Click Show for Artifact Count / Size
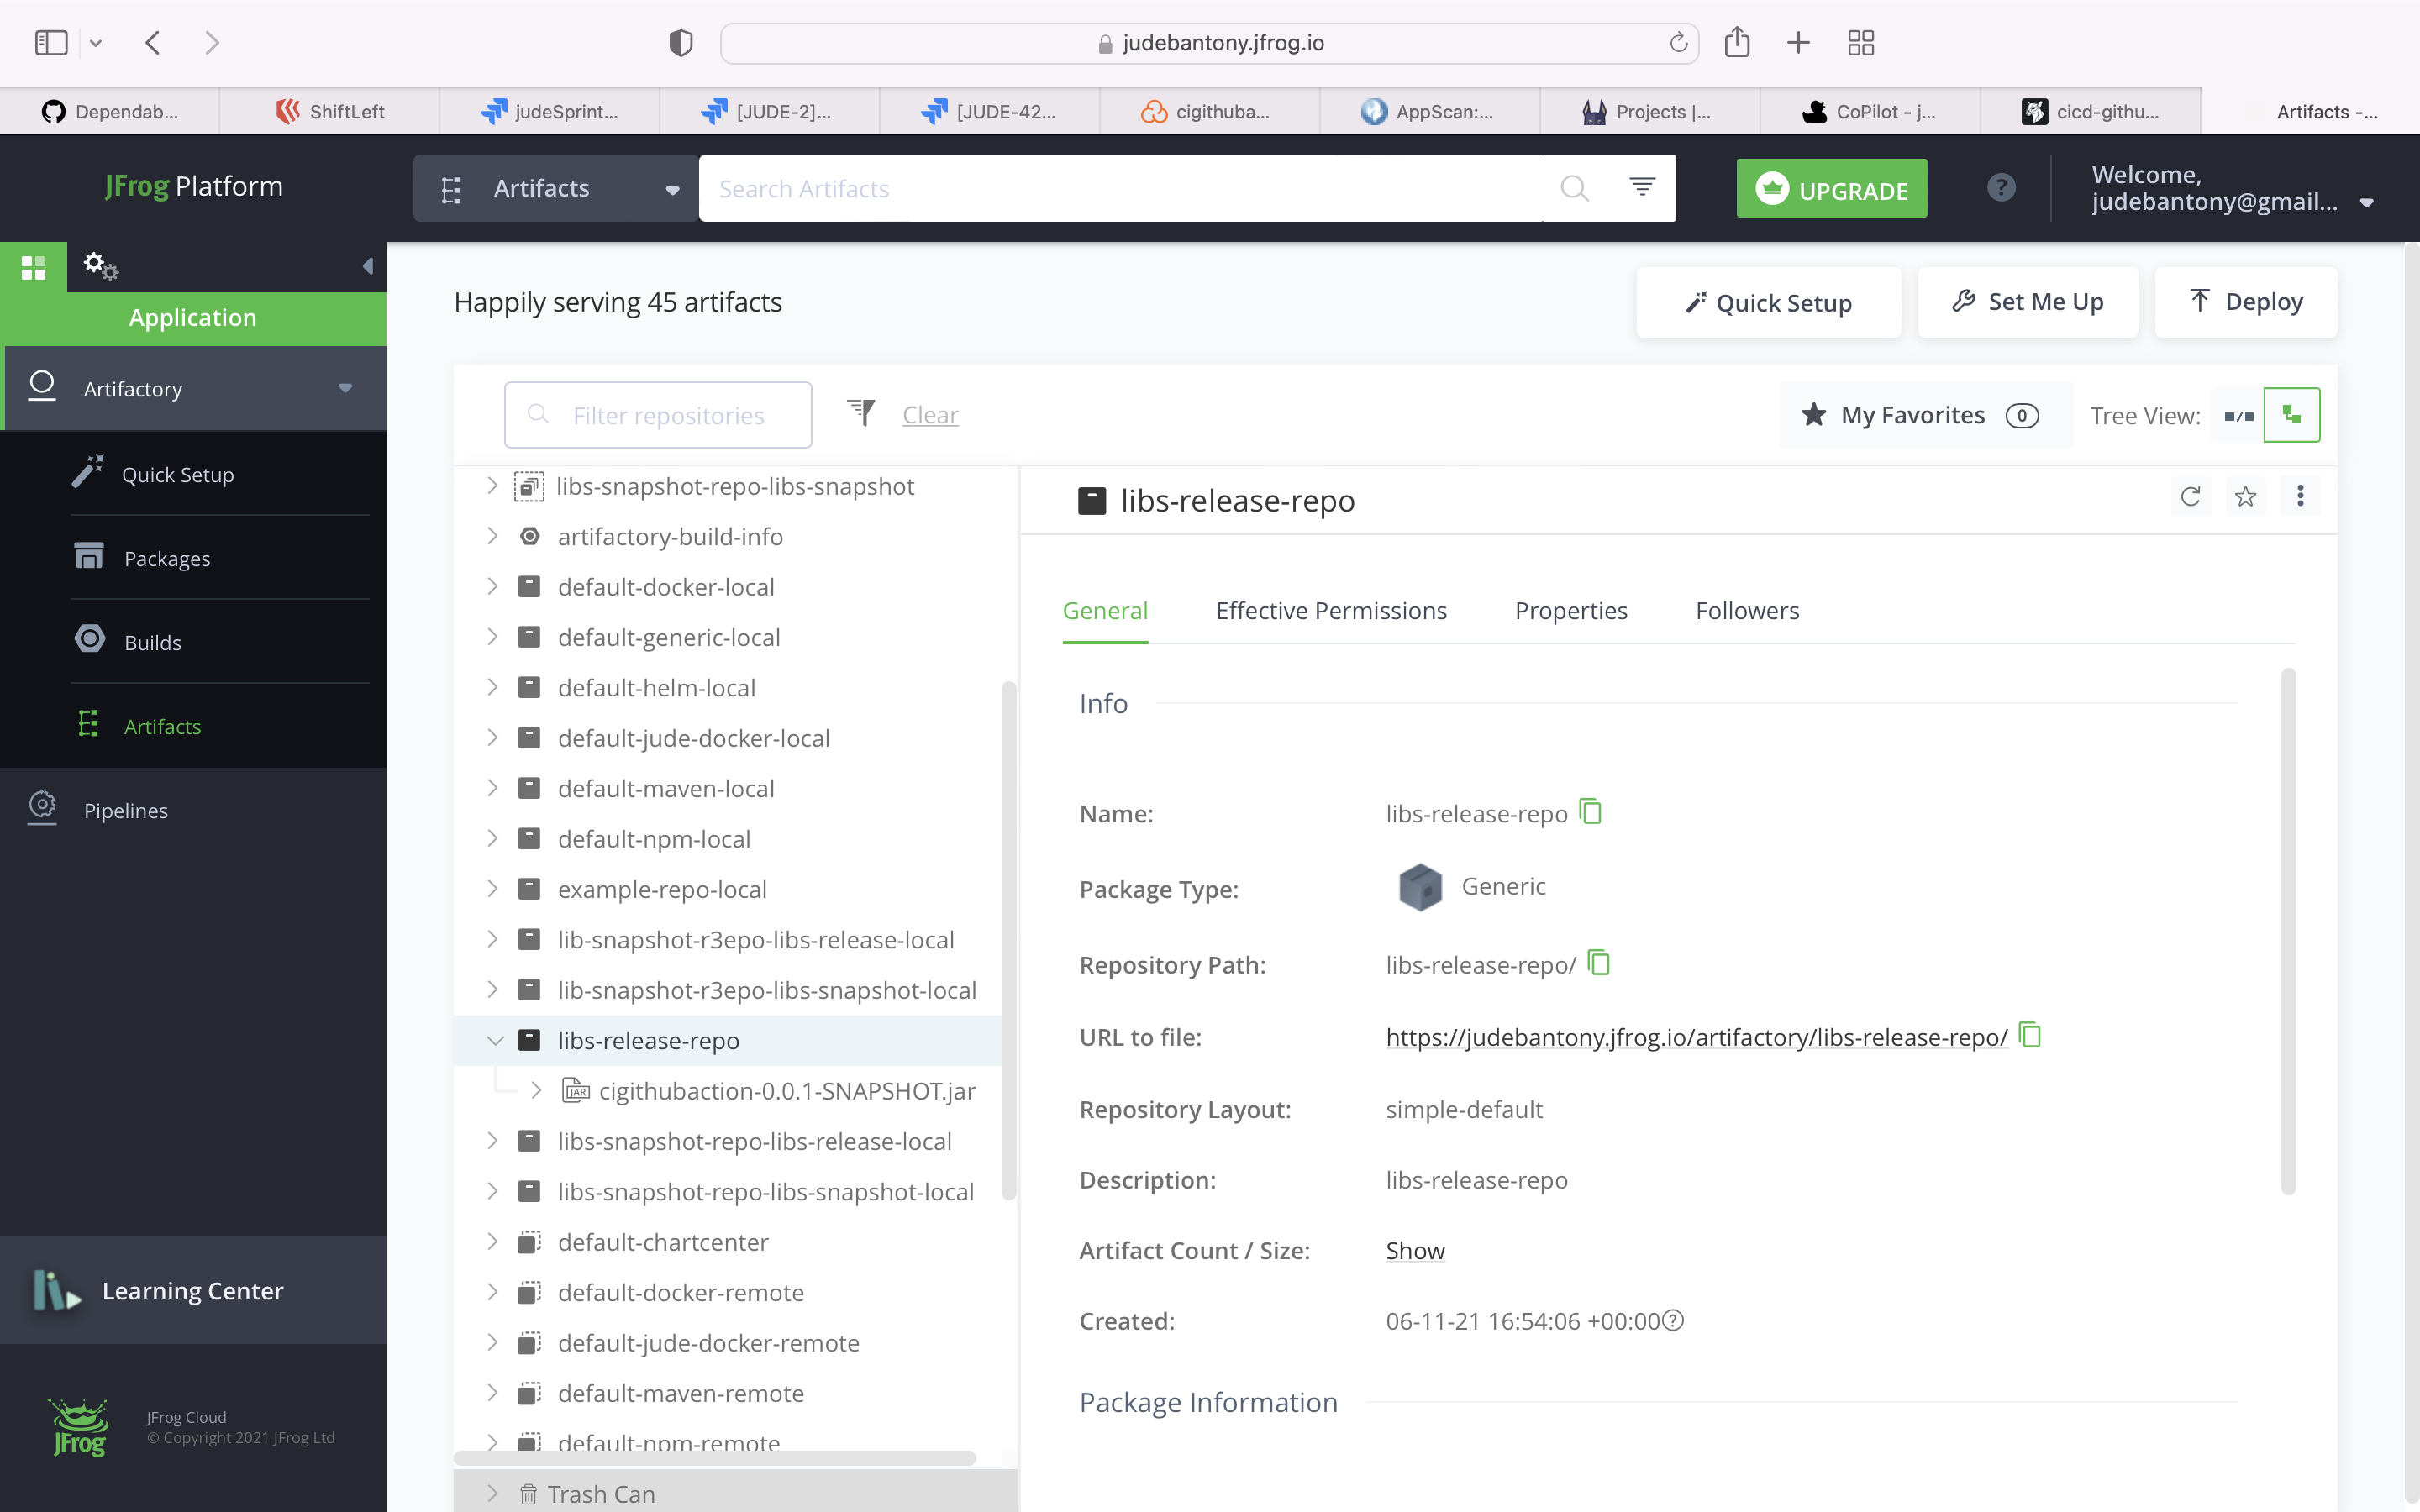The width and height of the screenshot is (2420, 1512). click(x=1414, y=1250)
